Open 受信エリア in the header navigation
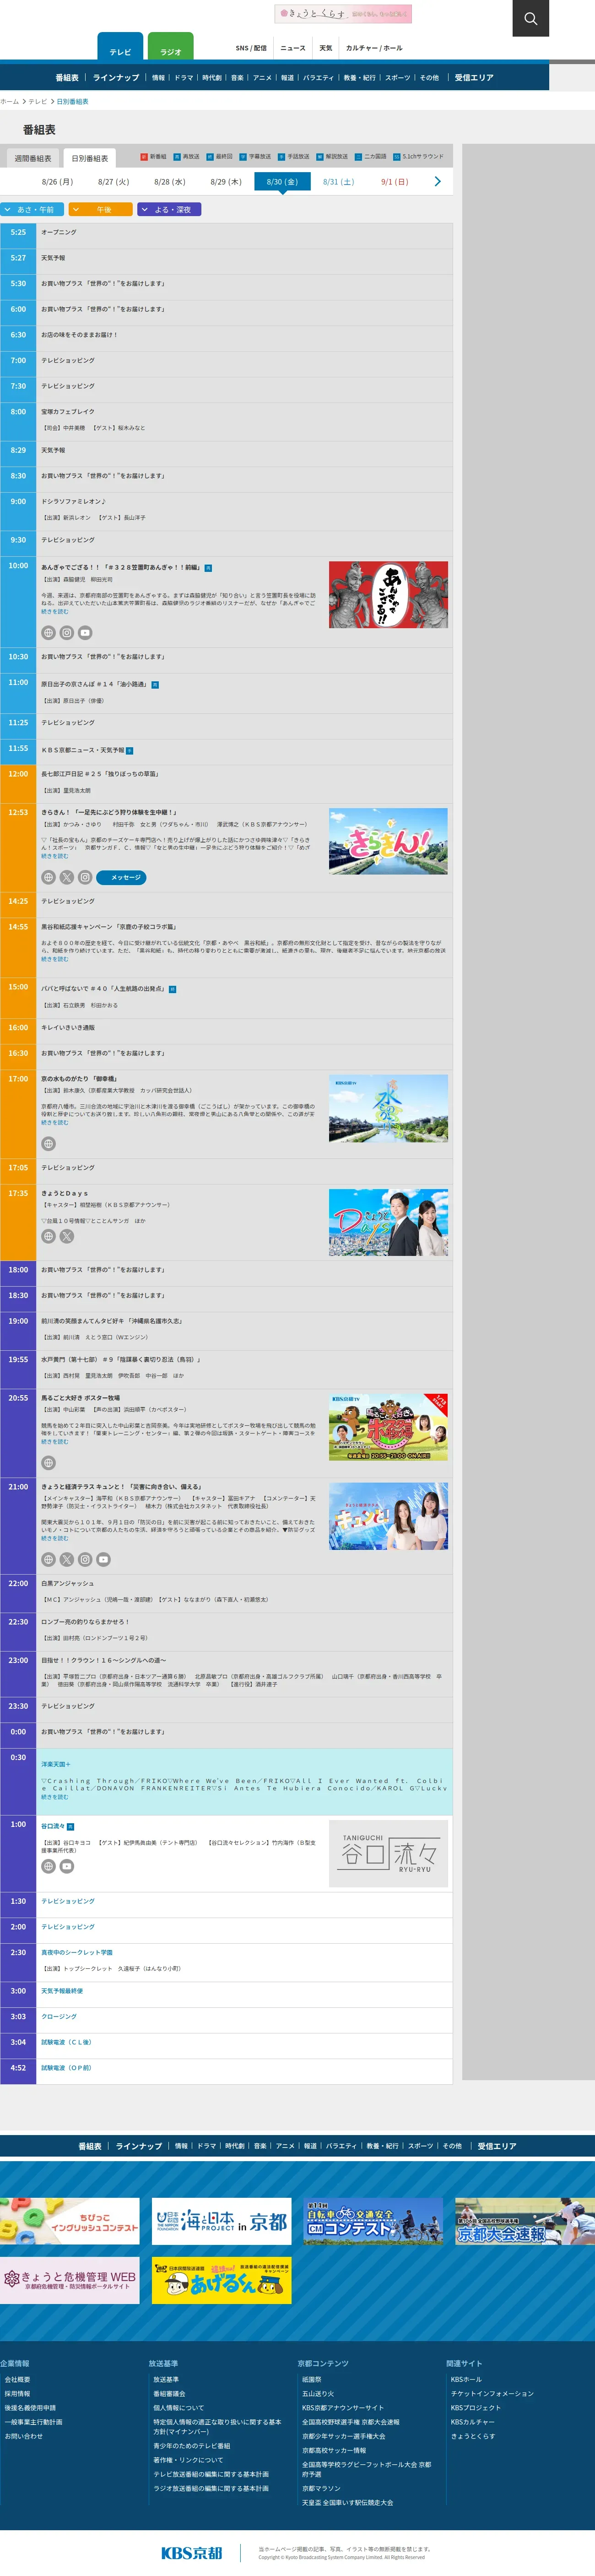 474,77
